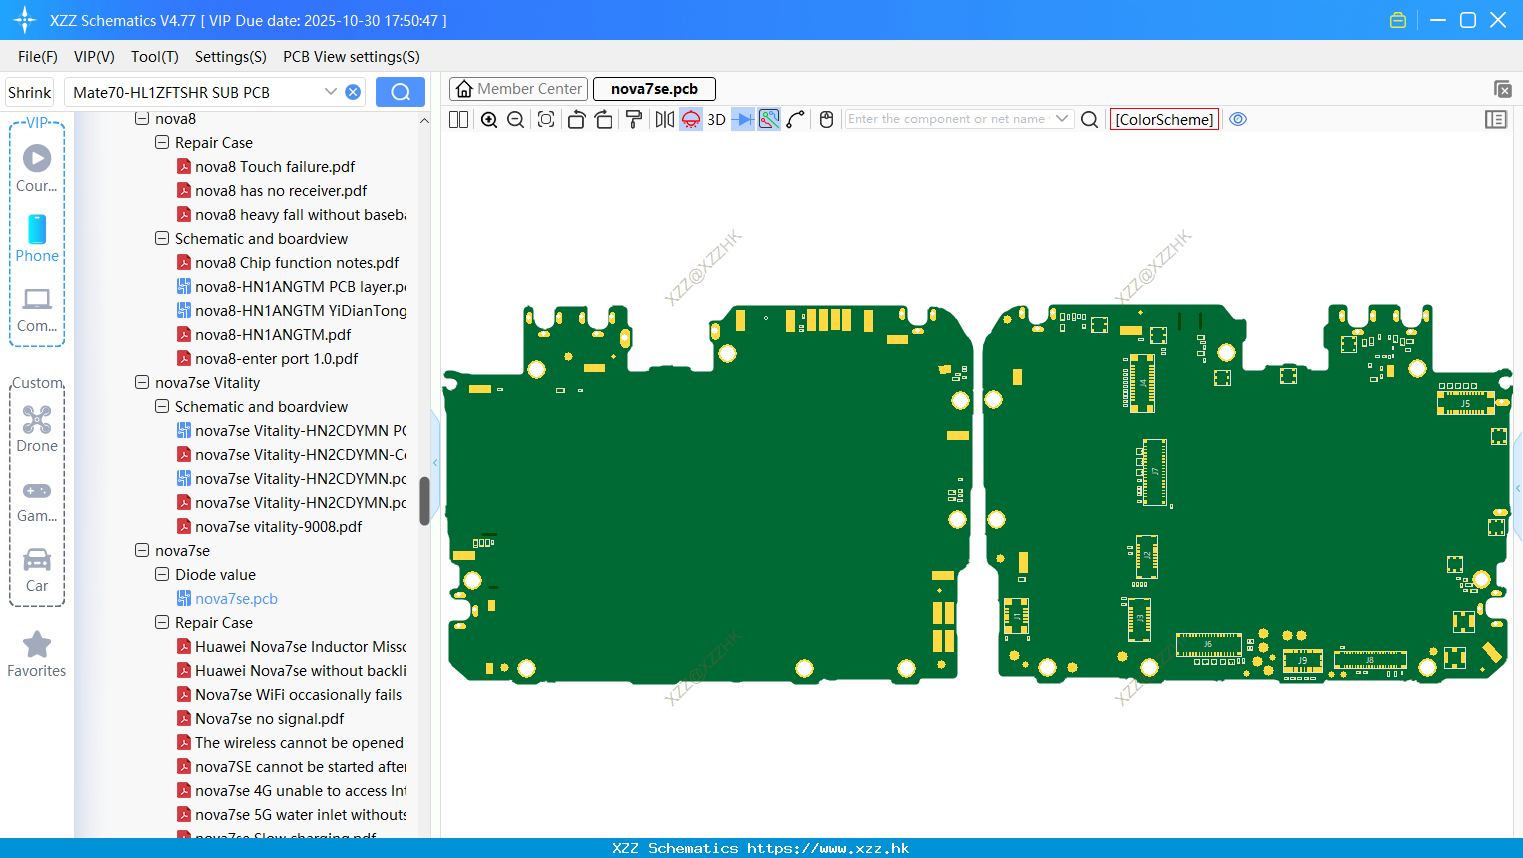Viewport: 1523px width, 858px height.
Task: Clear the Mate70 search text
Action: (353, 92)
